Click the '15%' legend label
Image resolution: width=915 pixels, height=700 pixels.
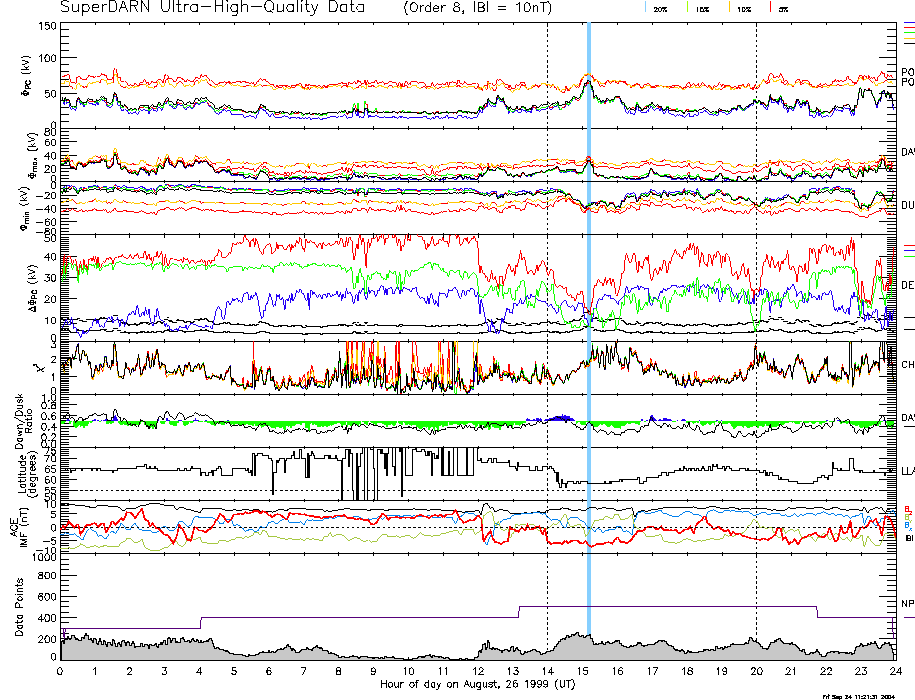702,9
